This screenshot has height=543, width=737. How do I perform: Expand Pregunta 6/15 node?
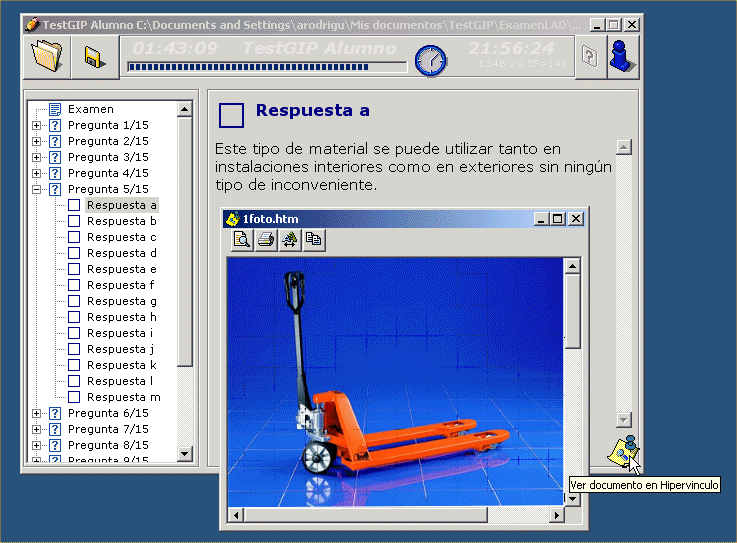point(36,413)
